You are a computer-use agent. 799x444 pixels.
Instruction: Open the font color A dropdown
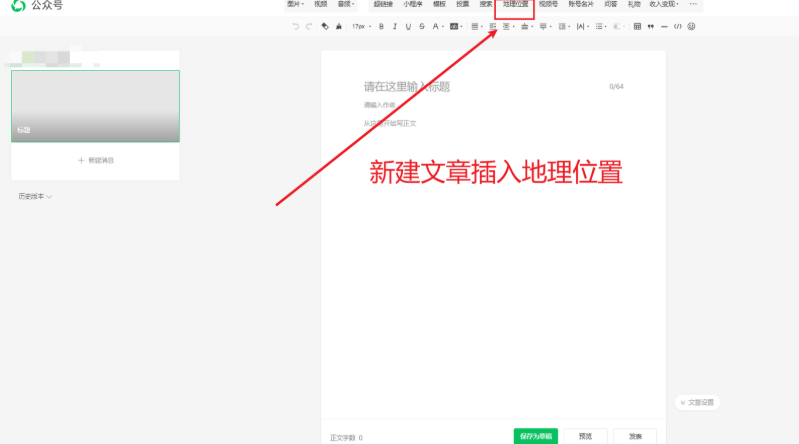click(x=438, y=27)
